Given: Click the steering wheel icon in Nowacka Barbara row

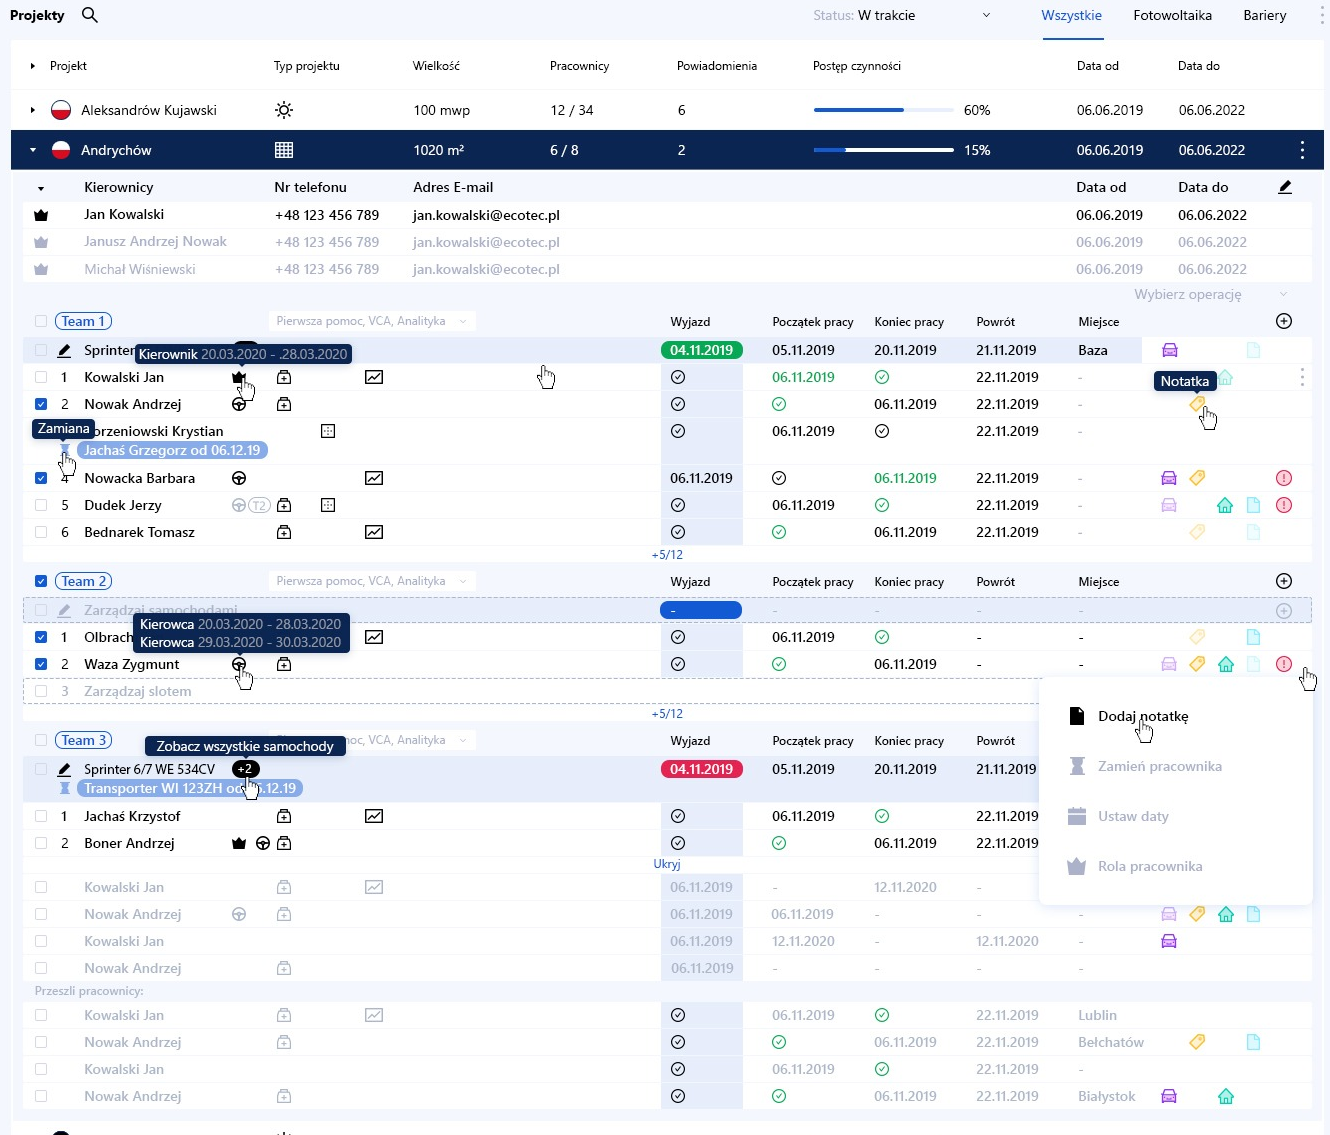Looking at the screenshot, I should [239, 478].
